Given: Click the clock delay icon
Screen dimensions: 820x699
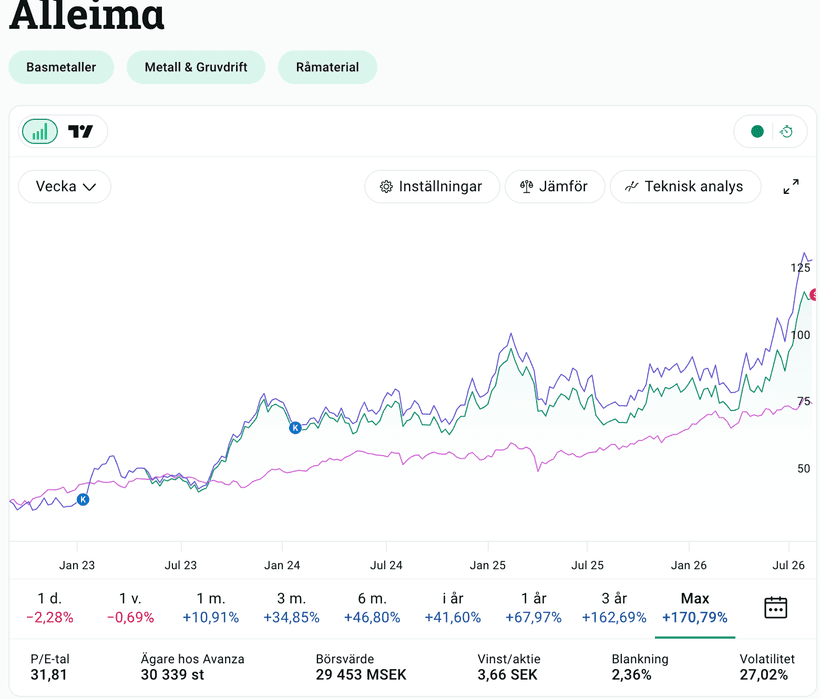Looking at the screenshot, I should pos(786,131).
